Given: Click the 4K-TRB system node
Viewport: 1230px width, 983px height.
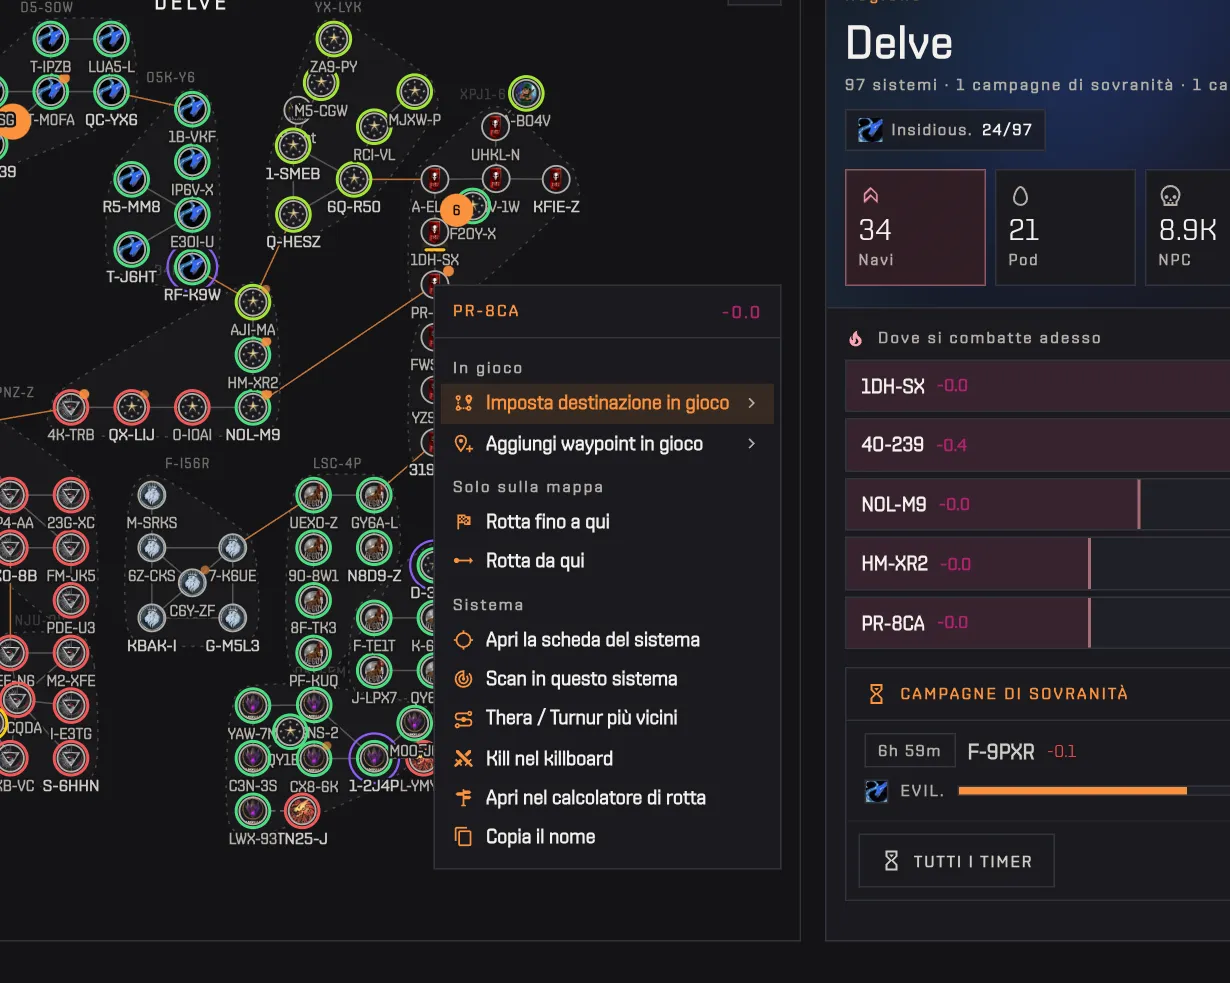Looking at the screenshot, I should [x=70, y=407].
